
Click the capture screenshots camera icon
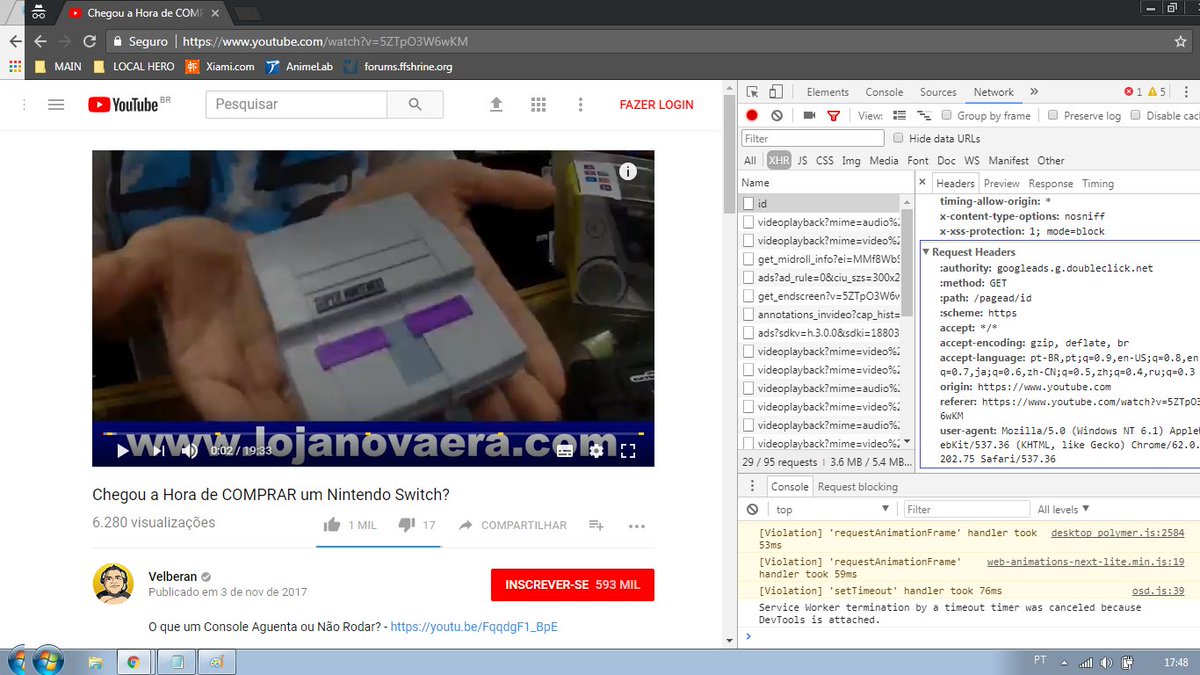(809, 116)
